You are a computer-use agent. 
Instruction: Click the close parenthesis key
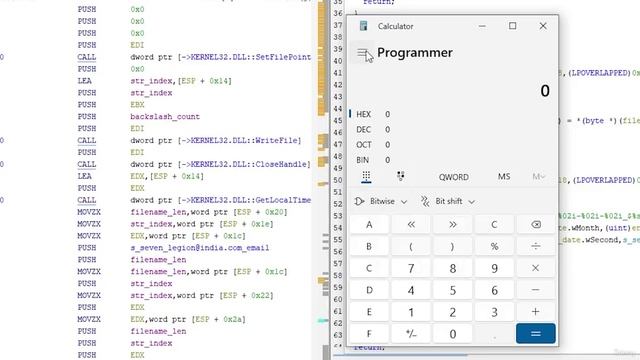click(x=452, y=247)
